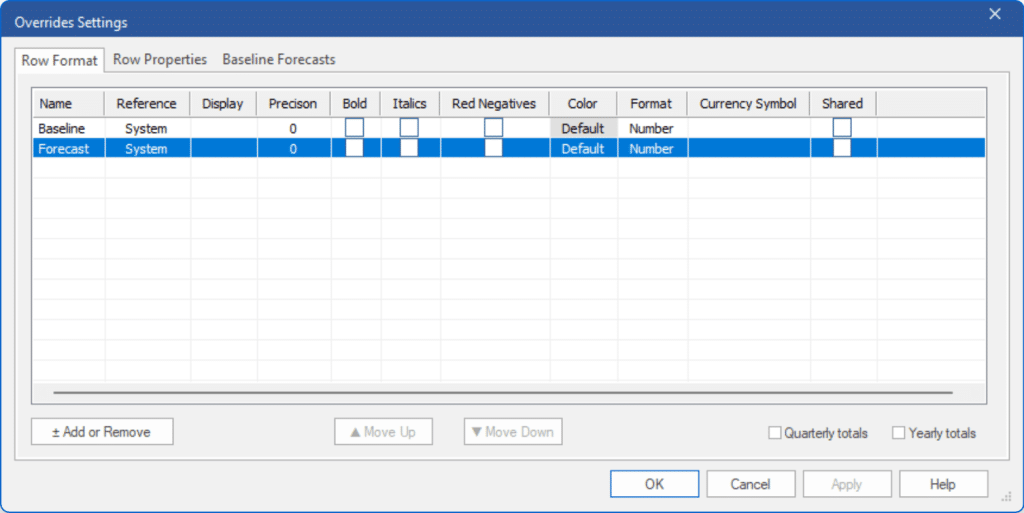This screenshot has height=513, width=1024.
Task: Check Red Negatives for Baseline row
Action: click(x=493, y=128)
